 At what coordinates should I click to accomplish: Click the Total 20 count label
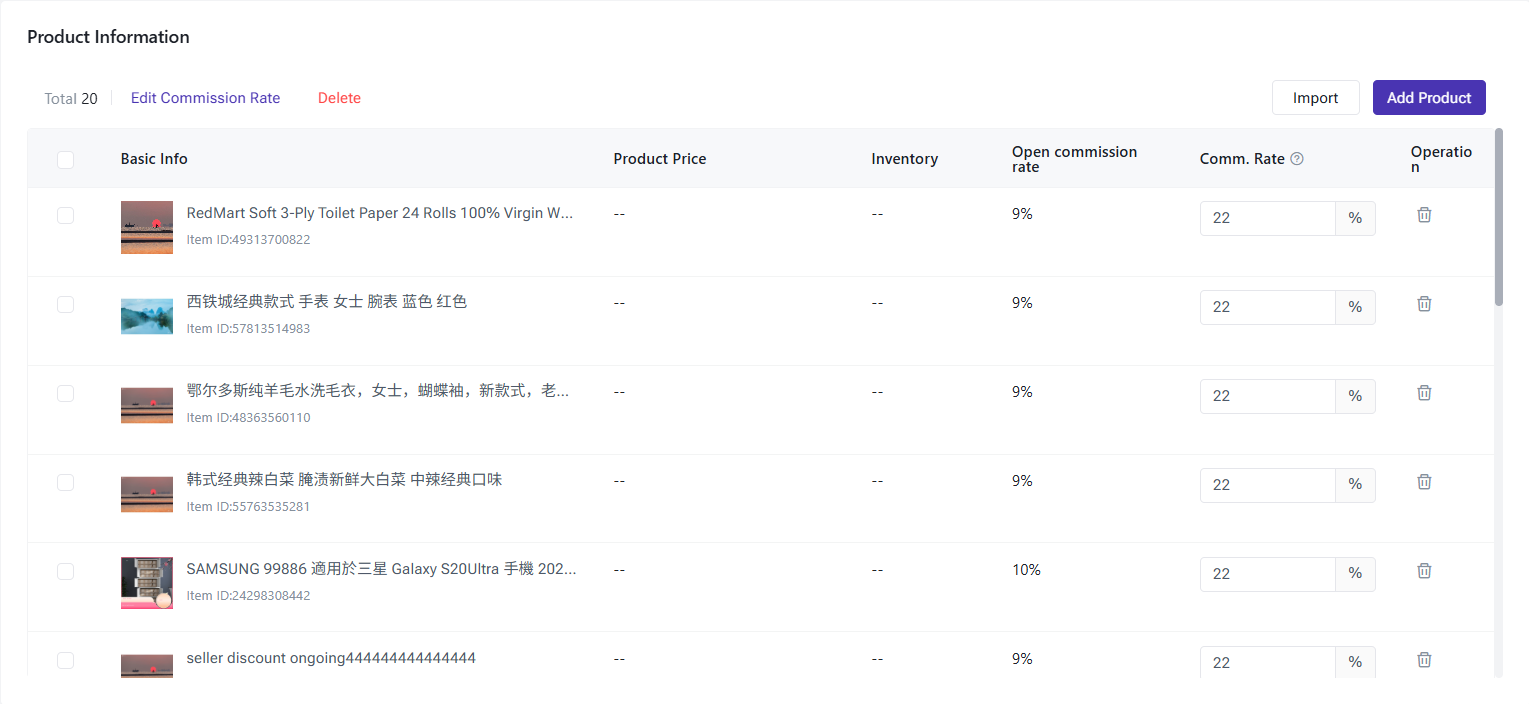coord(71,99)
